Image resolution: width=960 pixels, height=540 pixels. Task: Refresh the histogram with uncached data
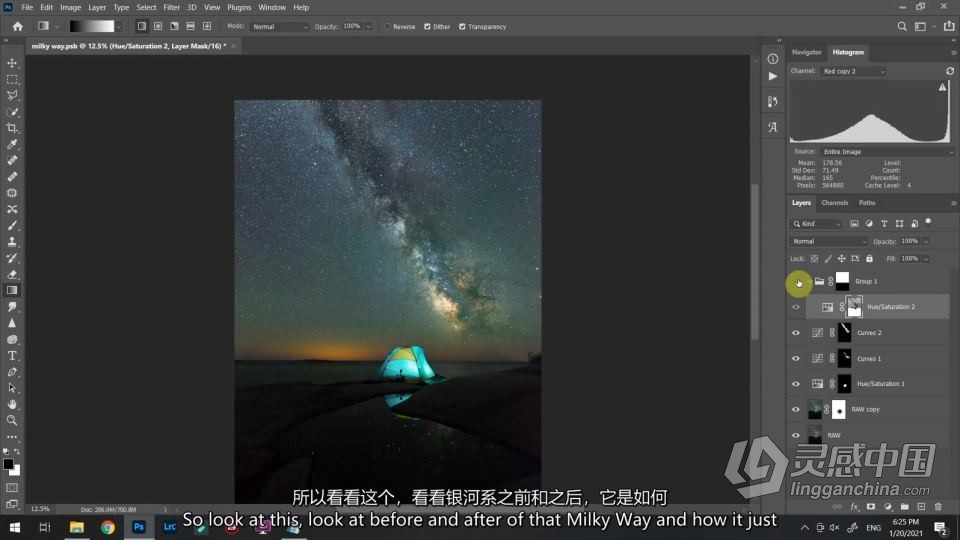(x=950, y=71)
